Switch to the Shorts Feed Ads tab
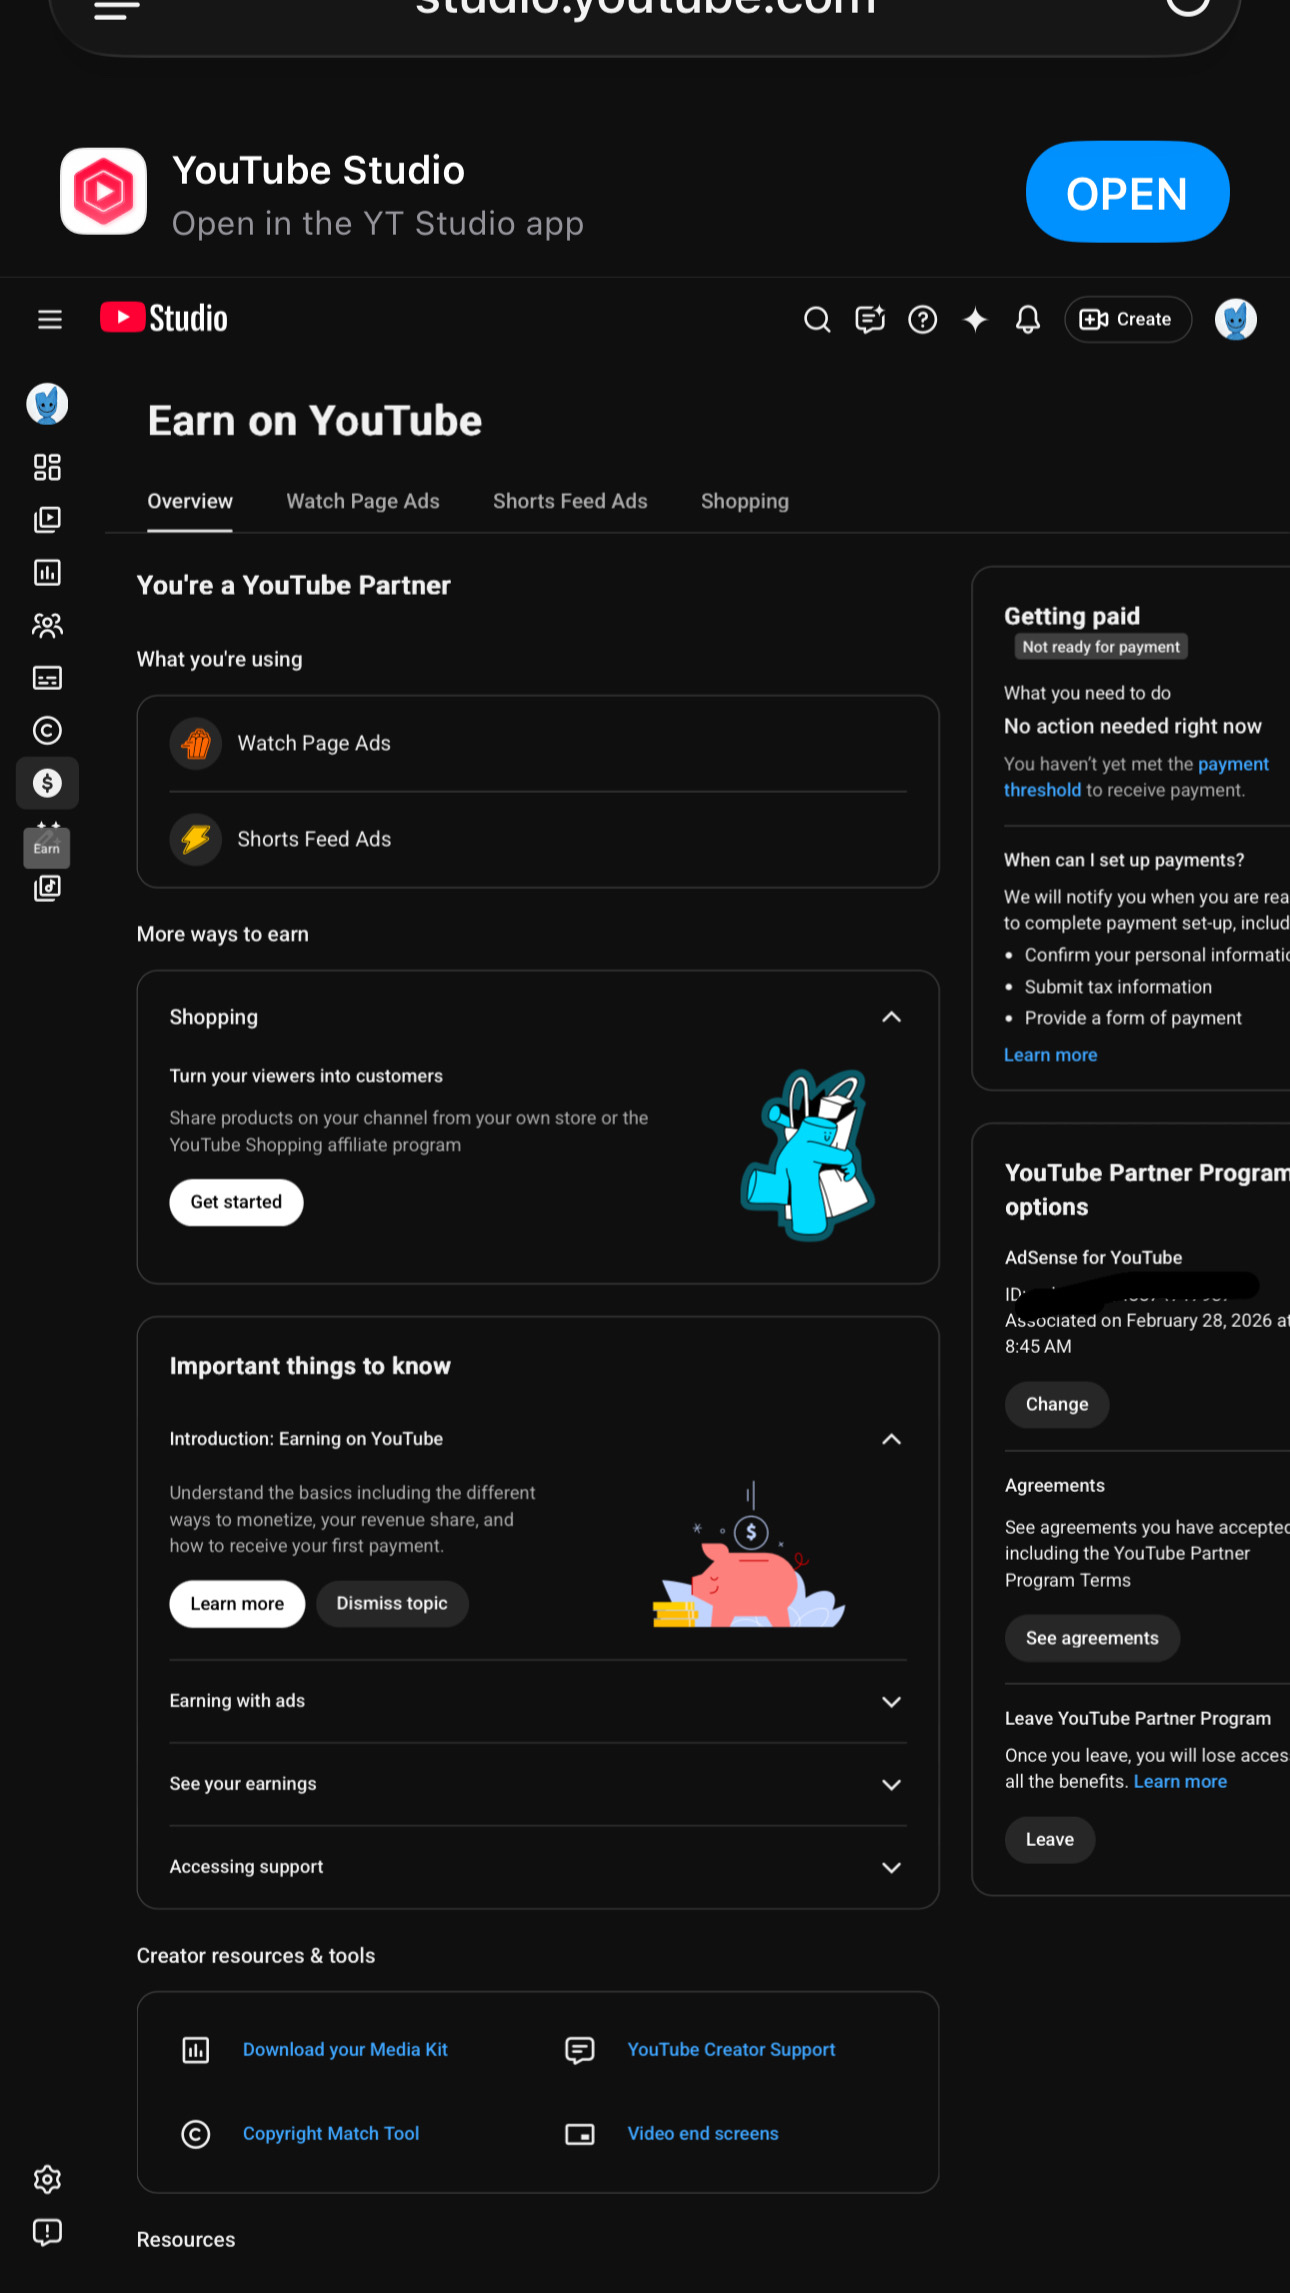 pyautogui.click(x=570, y=501)
